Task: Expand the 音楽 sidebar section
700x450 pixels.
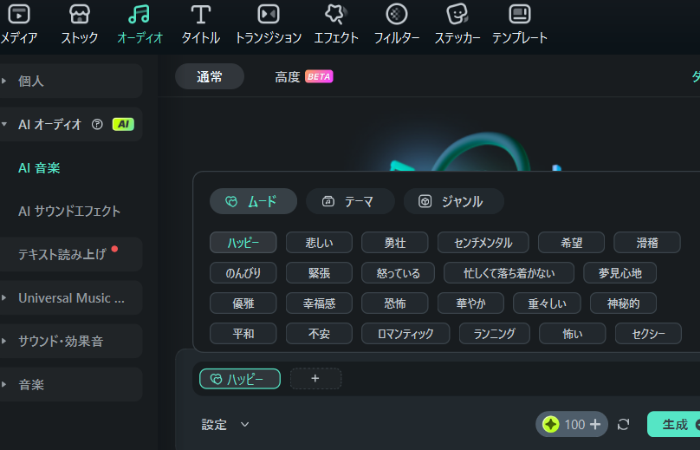Action: 4,384
